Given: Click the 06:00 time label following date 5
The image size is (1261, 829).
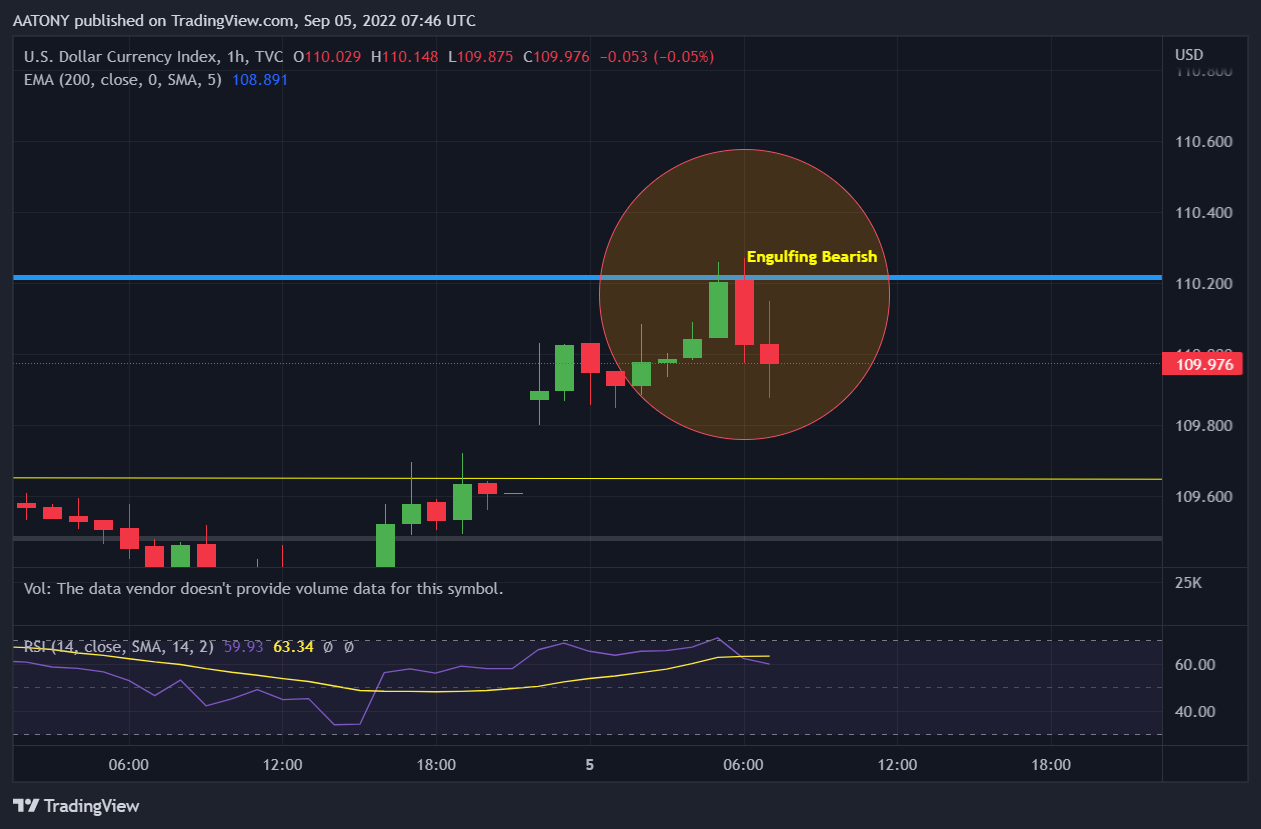Looking at the screenshot, I should [743, 765].
